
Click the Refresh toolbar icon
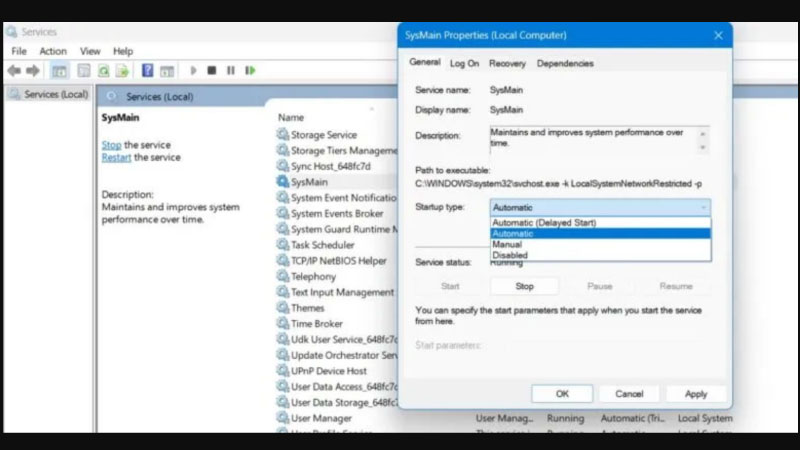(x=103, y=71)
